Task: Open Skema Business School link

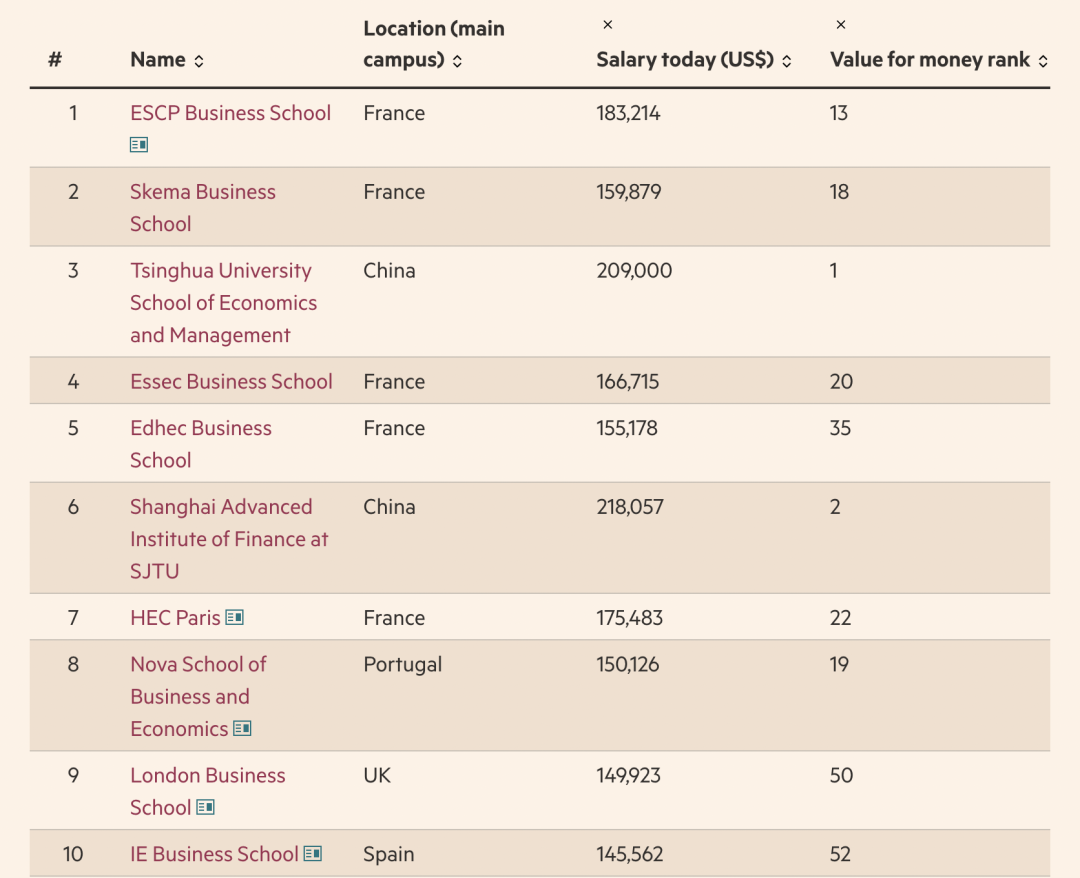Action: [202, 207]
